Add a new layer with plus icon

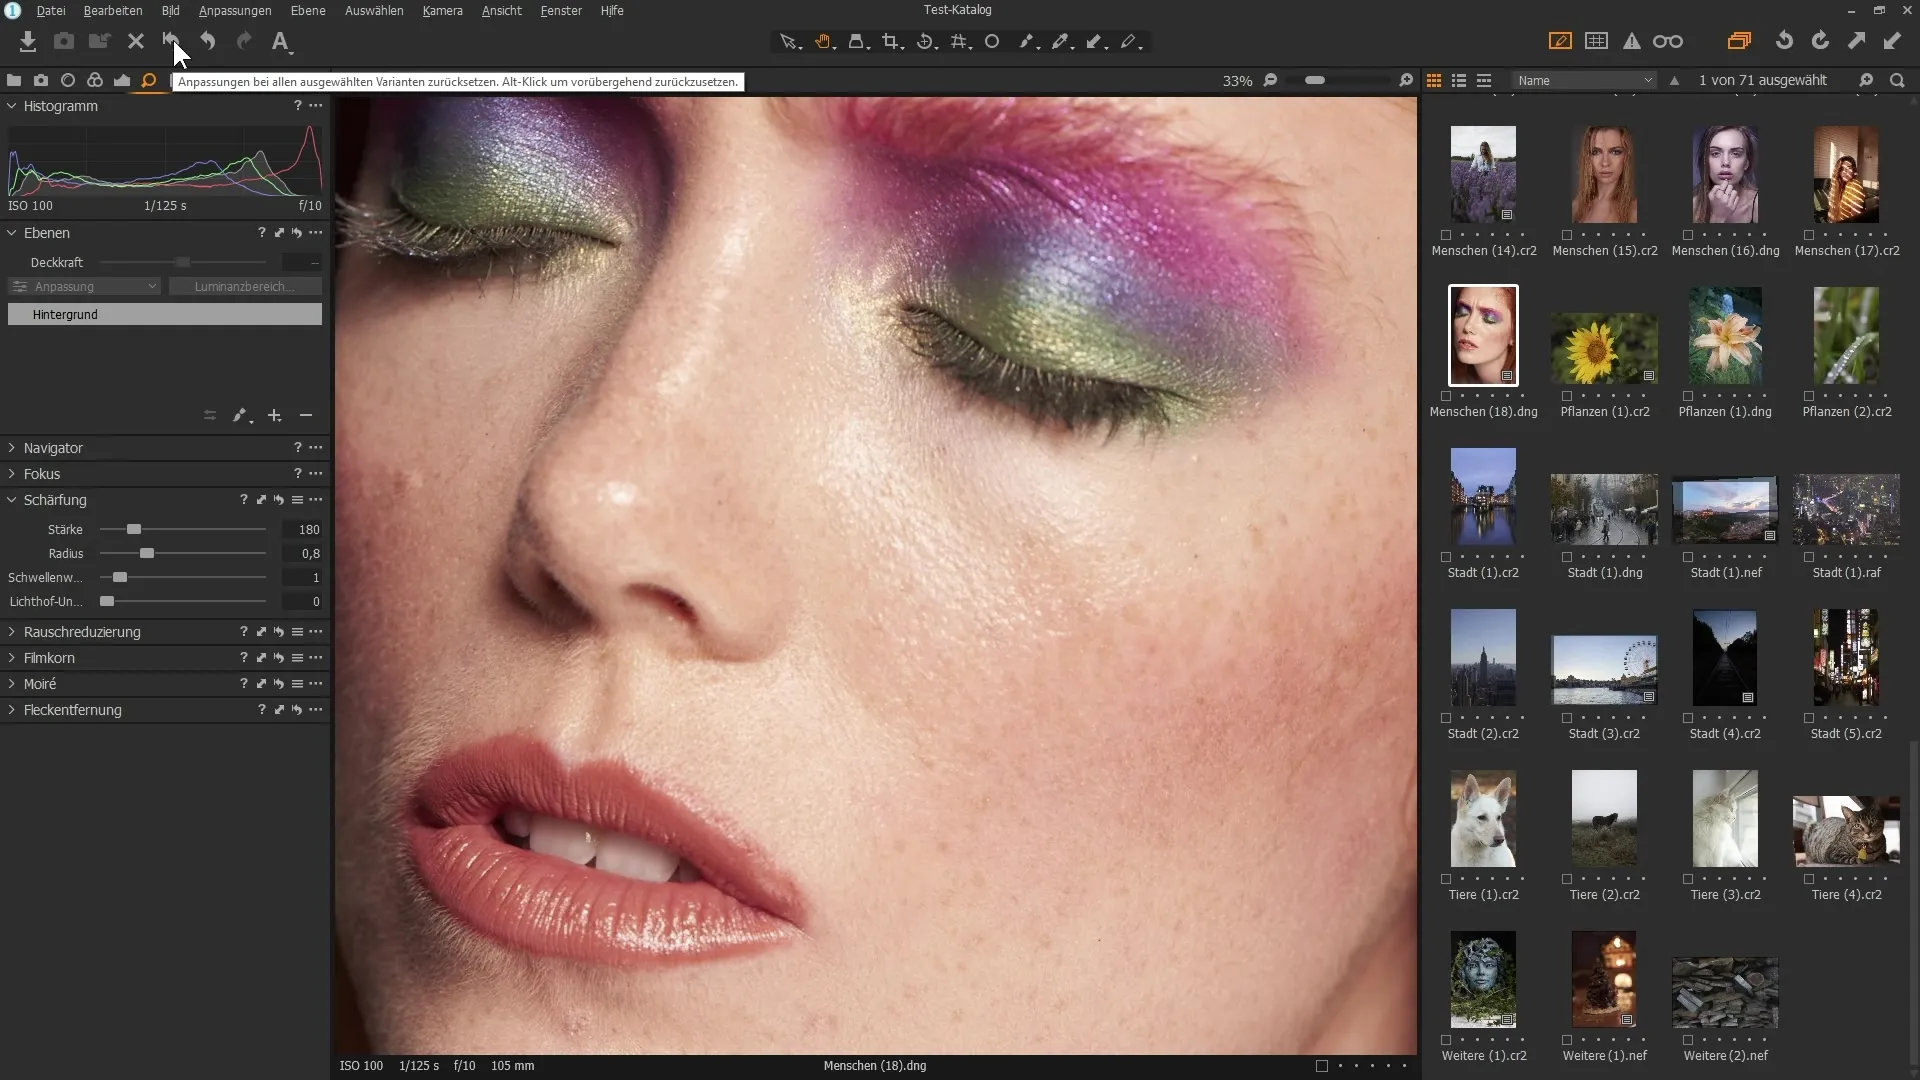click(x=274, y=415)
